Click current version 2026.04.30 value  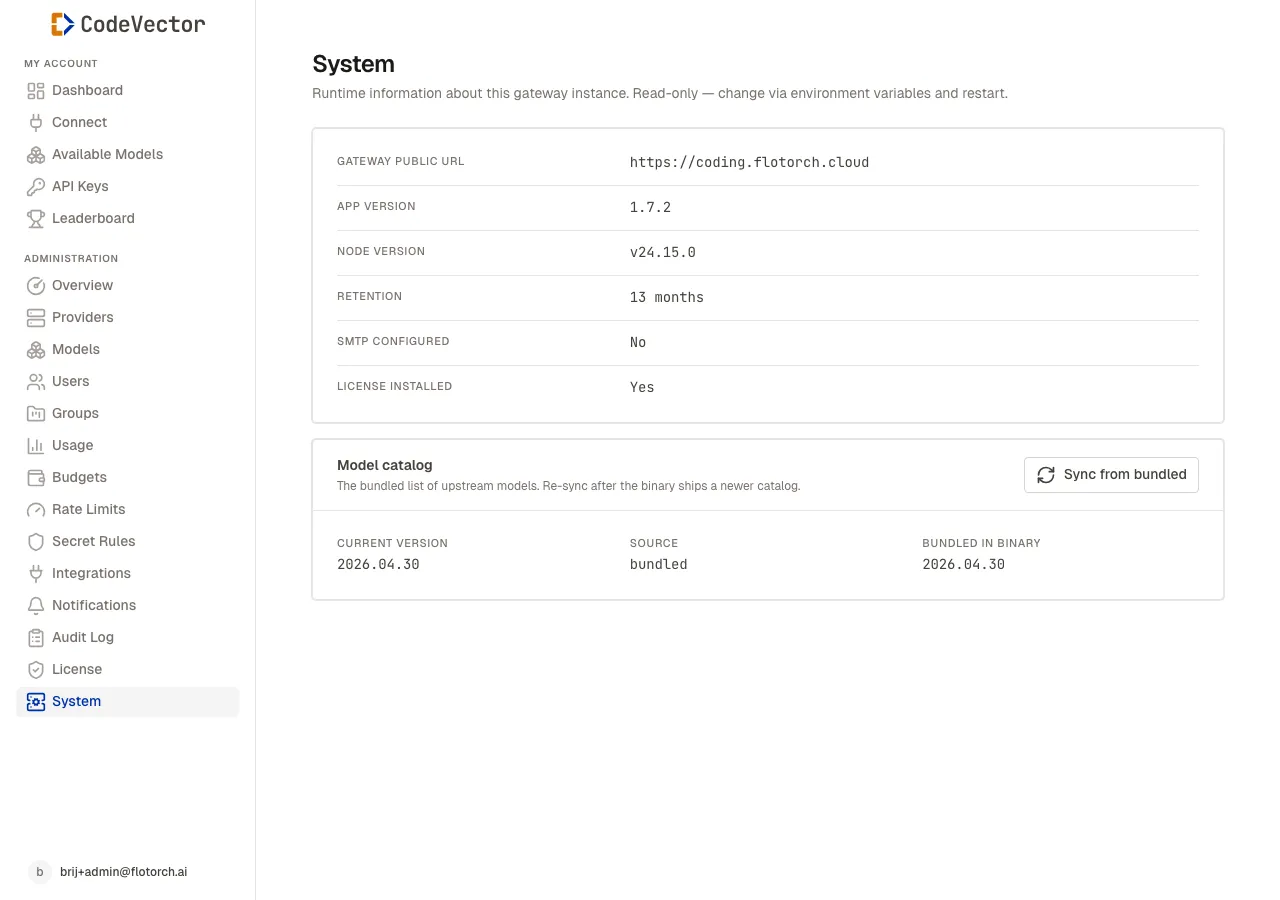pyautogui.click(x=378, y=564)
